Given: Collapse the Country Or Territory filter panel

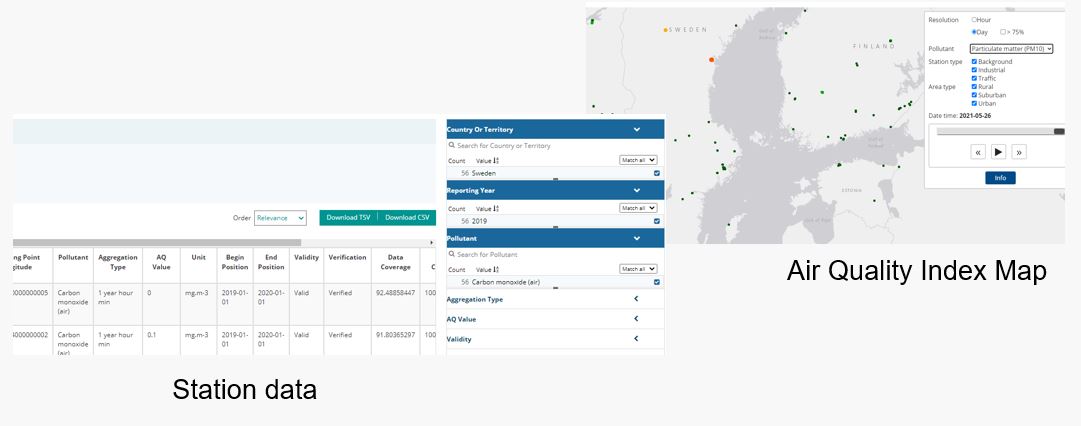Looking at the screenshot, I should coord(637,129).
